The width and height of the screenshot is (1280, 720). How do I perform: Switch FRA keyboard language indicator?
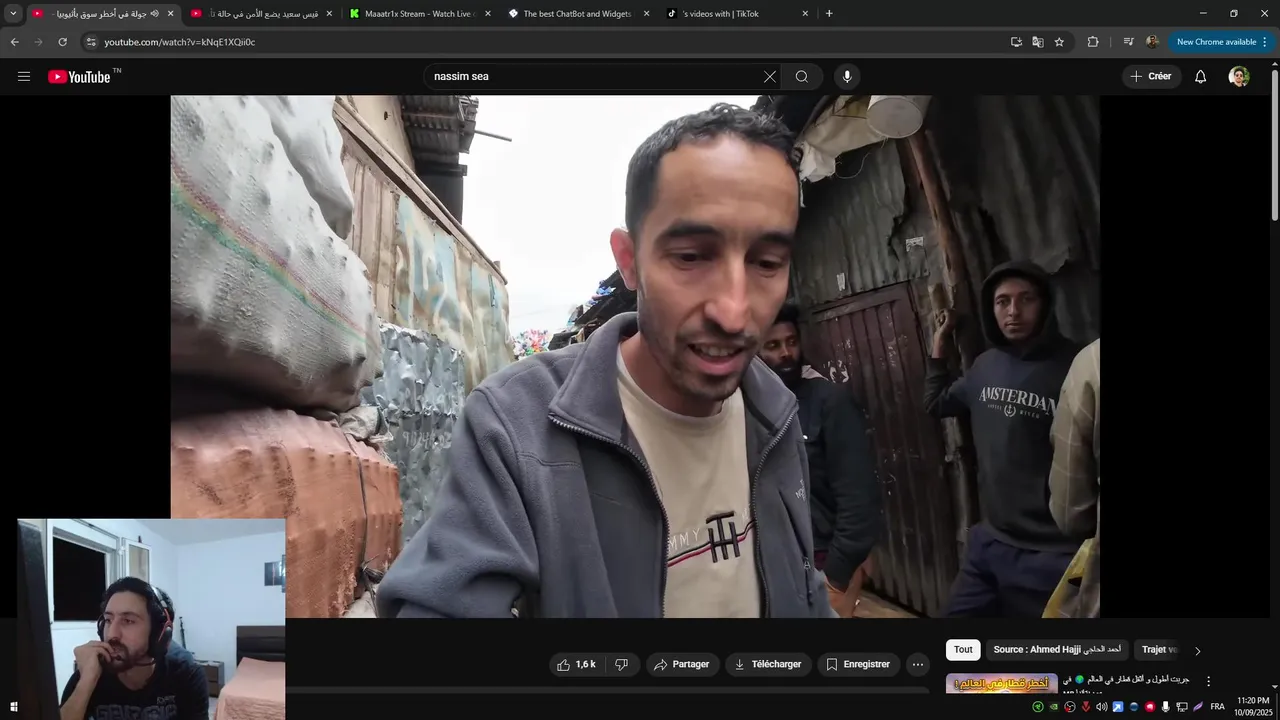[x=1217, y=707]
